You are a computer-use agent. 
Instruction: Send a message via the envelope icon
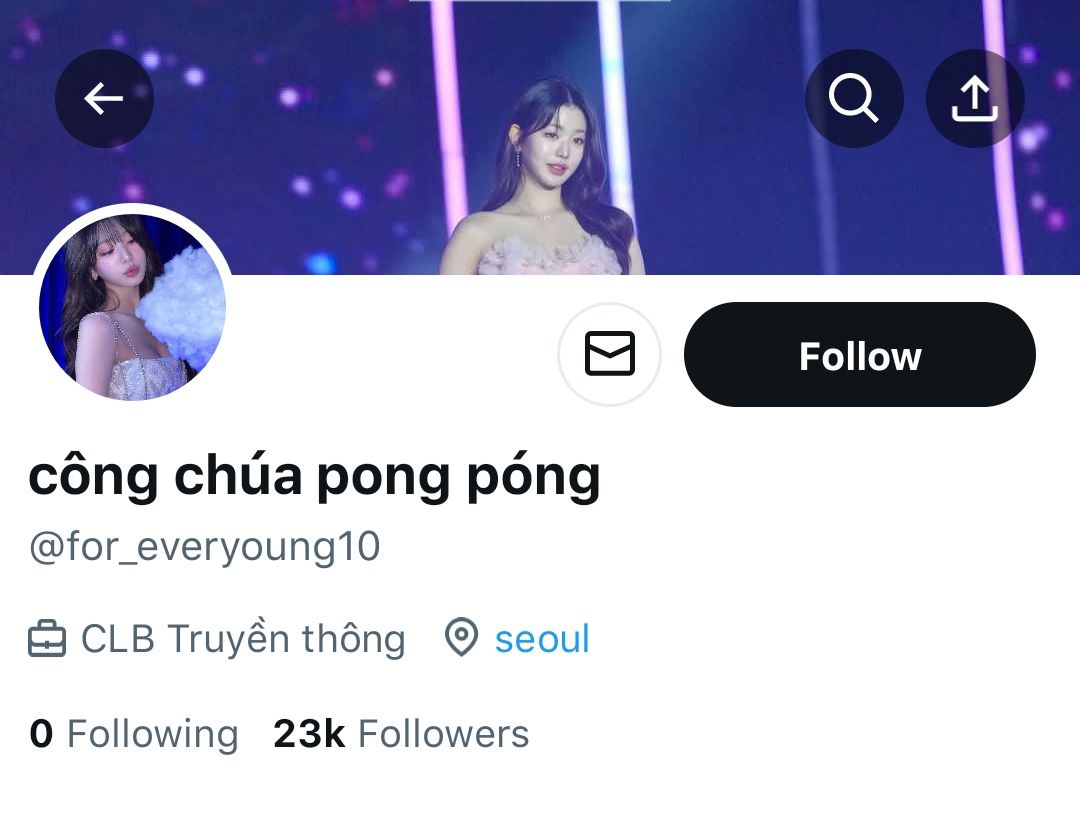pos(610,354)
